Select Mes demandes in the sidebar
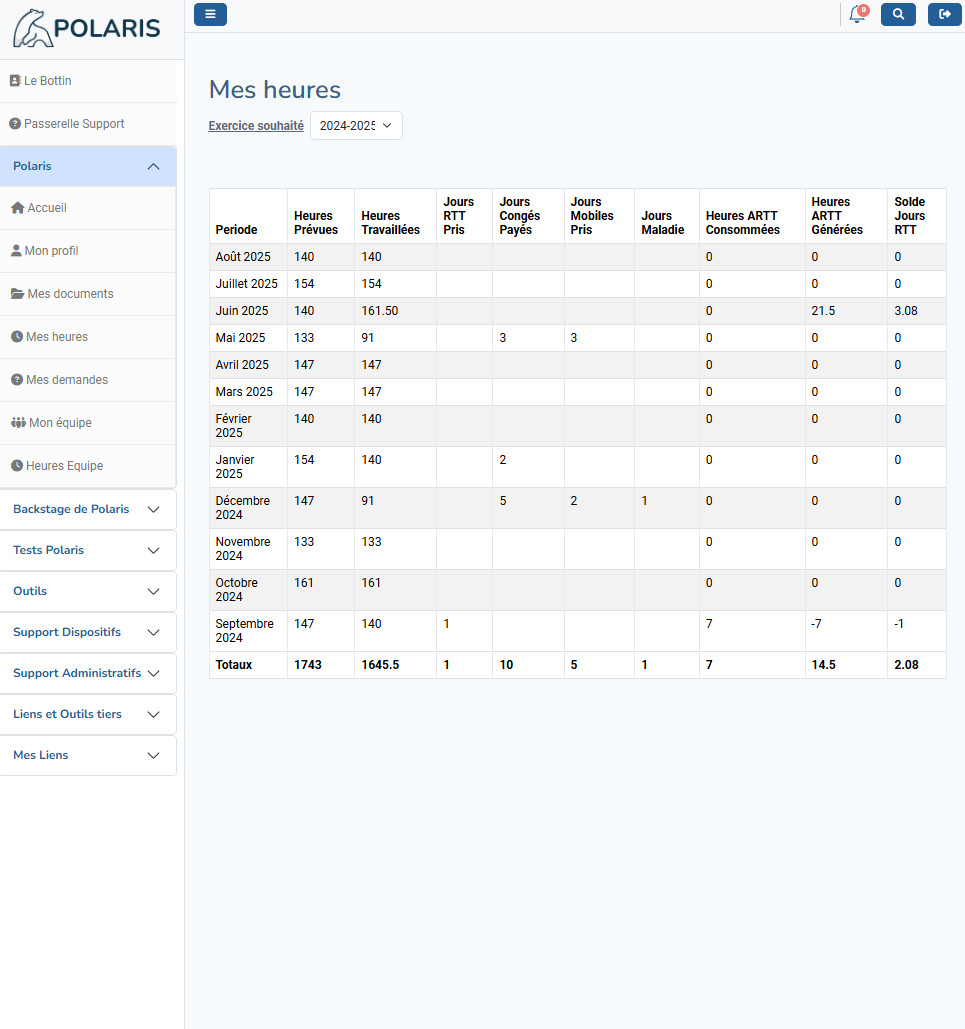Screen dimensions: 965x1029 pos(67,380)
